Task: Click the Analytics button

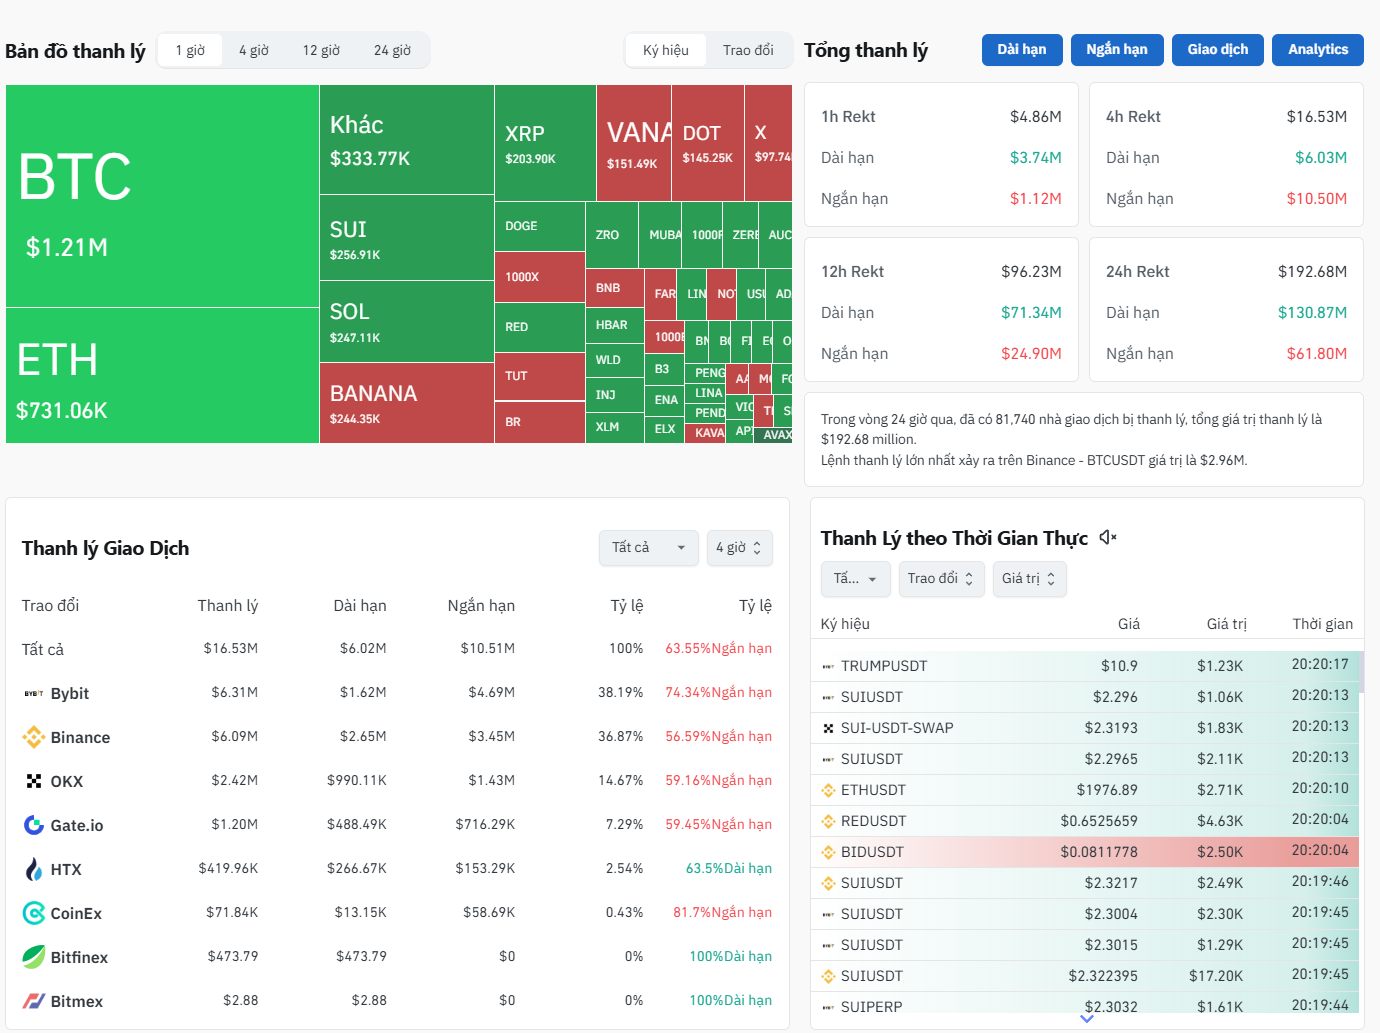Action: (x=1317, y=50)
